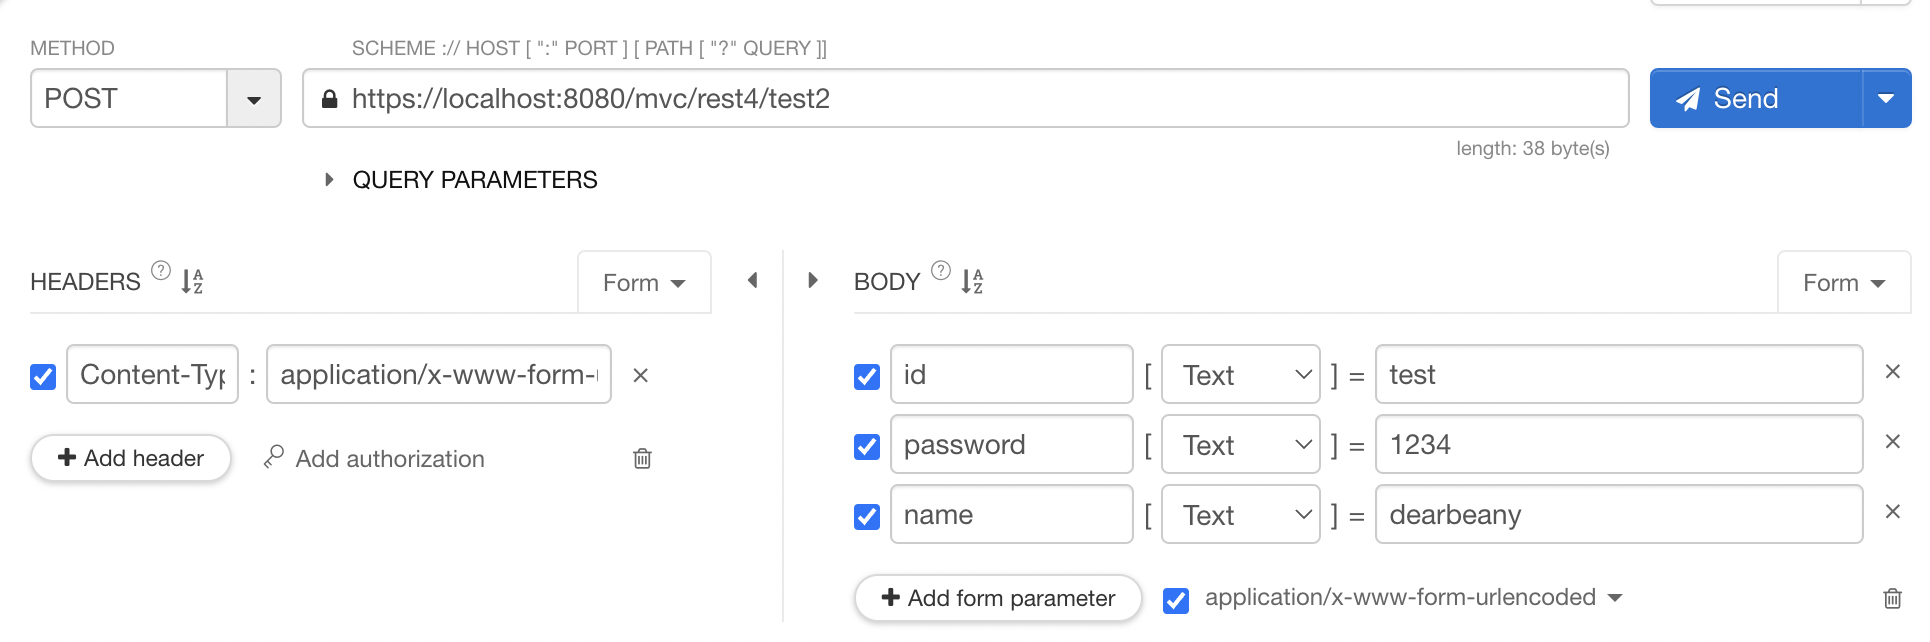Delete all headers with the trash icon
This screenshot has width=1930, height=642.
tap(642, 458)
